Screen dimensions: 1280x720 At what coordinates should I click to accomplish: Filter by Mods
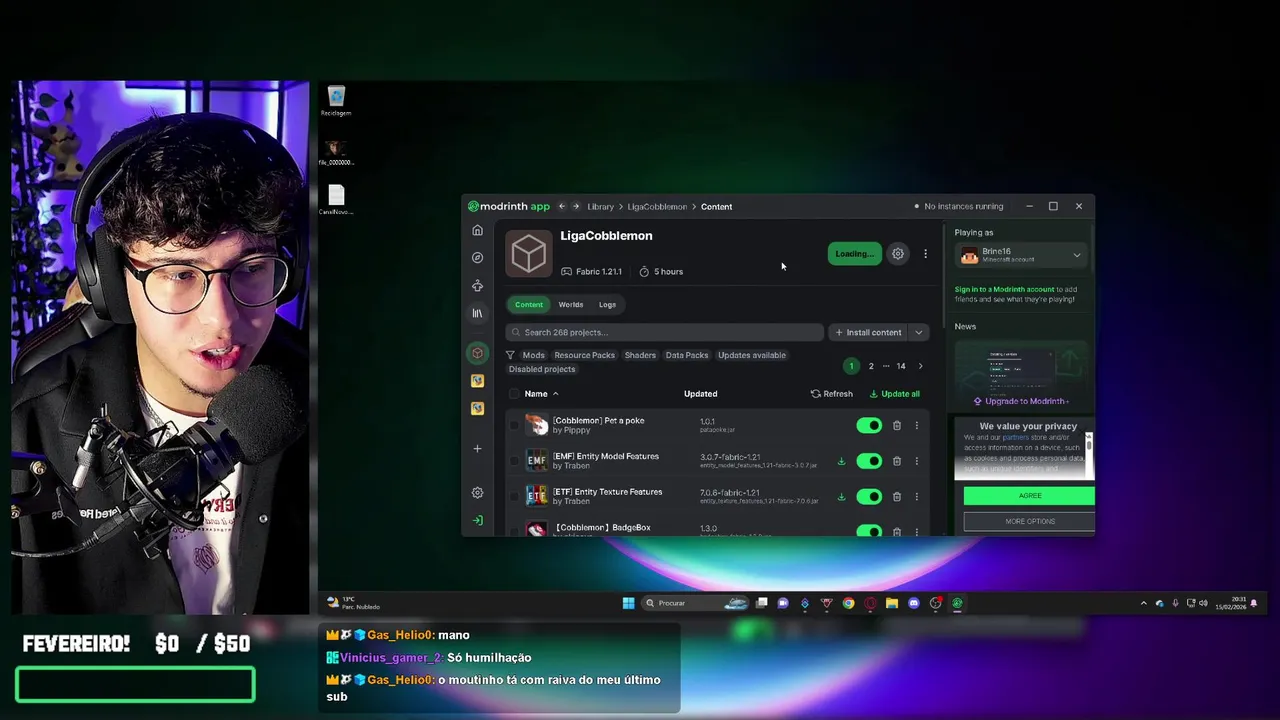[x=534, y=355]
